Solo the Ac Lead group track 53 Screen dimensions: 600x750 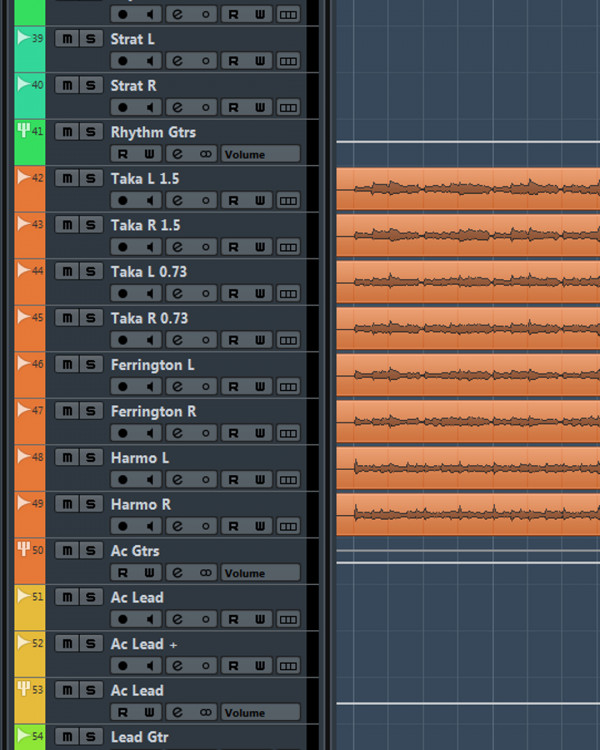(x=91, y=690)
